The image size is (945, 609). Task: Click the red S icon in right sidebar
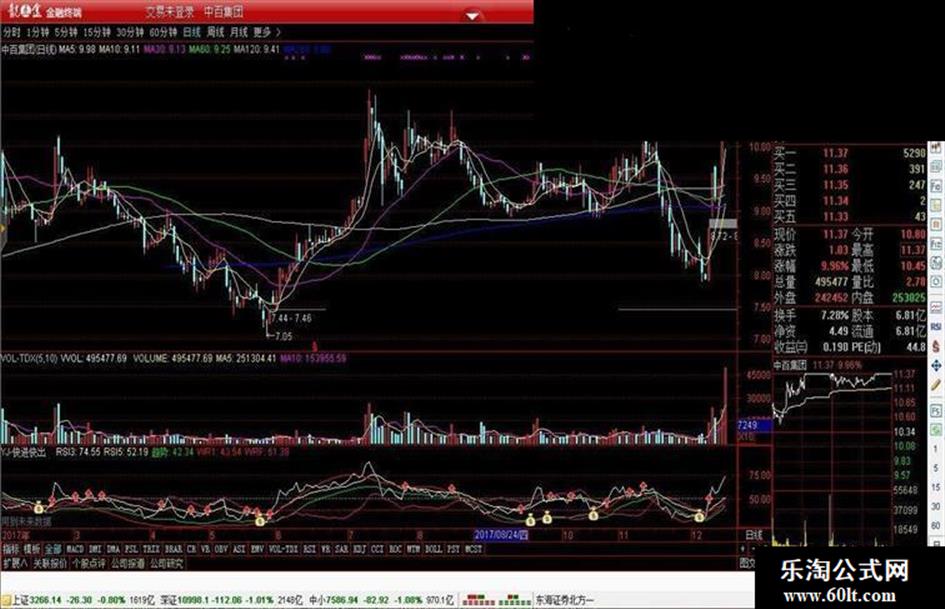pos(936,347)
